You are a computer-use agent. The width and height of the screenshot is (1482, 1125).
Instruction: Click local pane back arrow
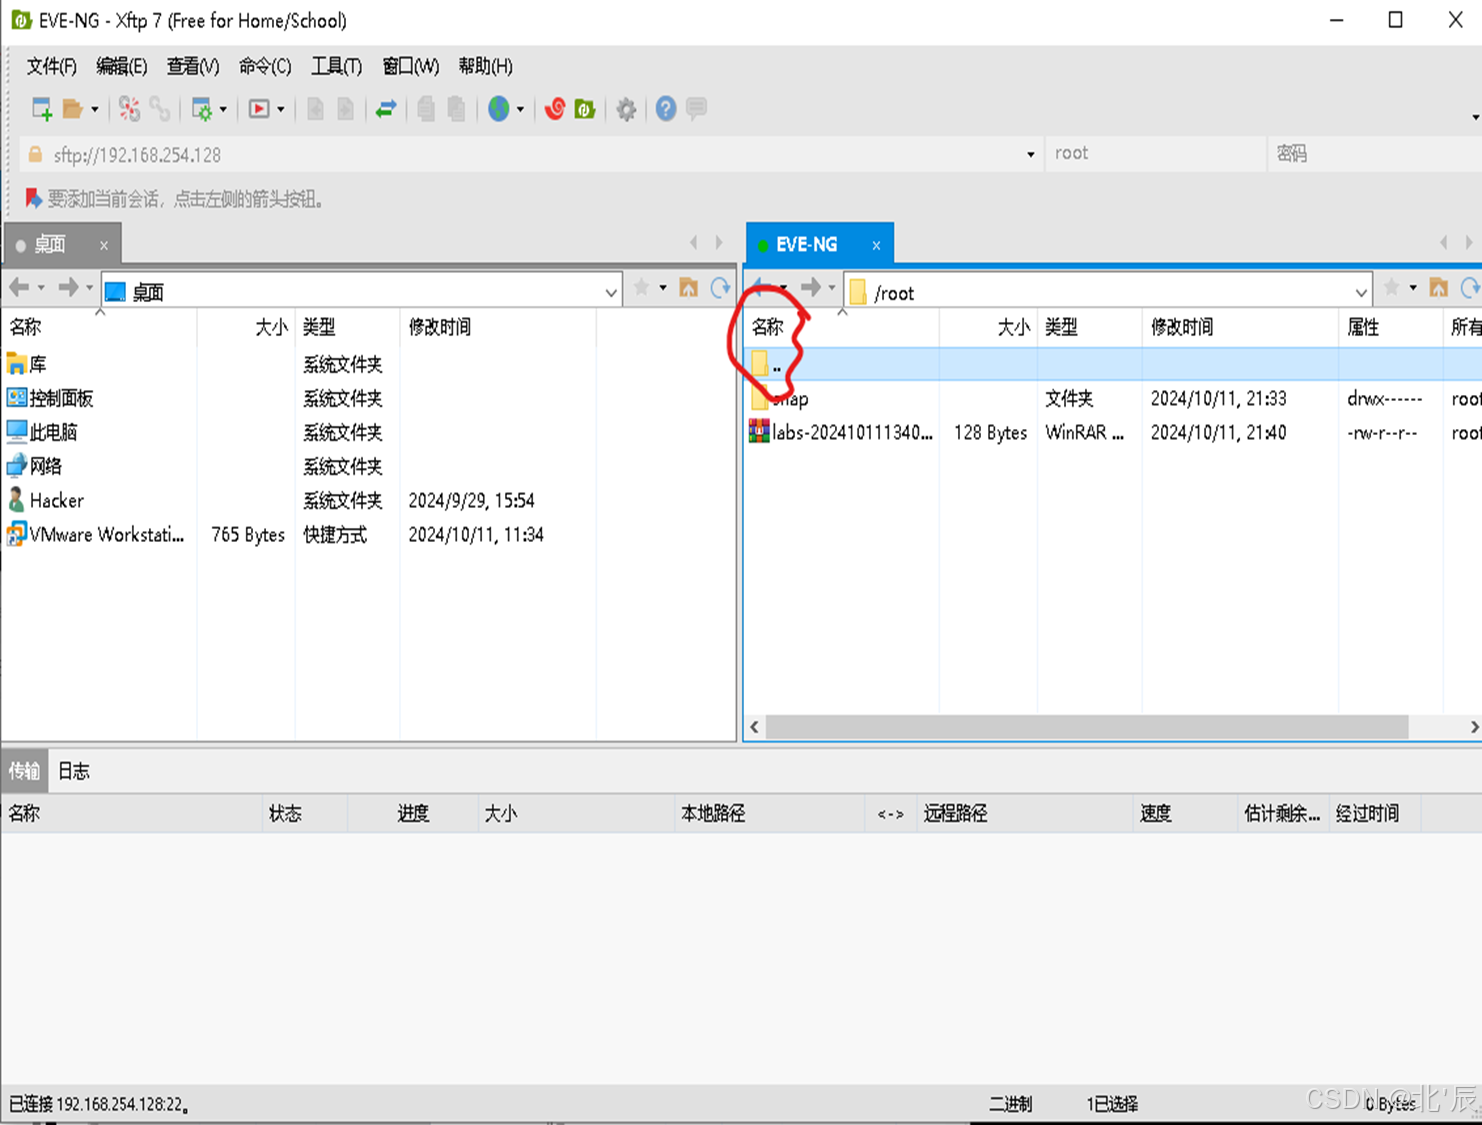click(19, 288)
